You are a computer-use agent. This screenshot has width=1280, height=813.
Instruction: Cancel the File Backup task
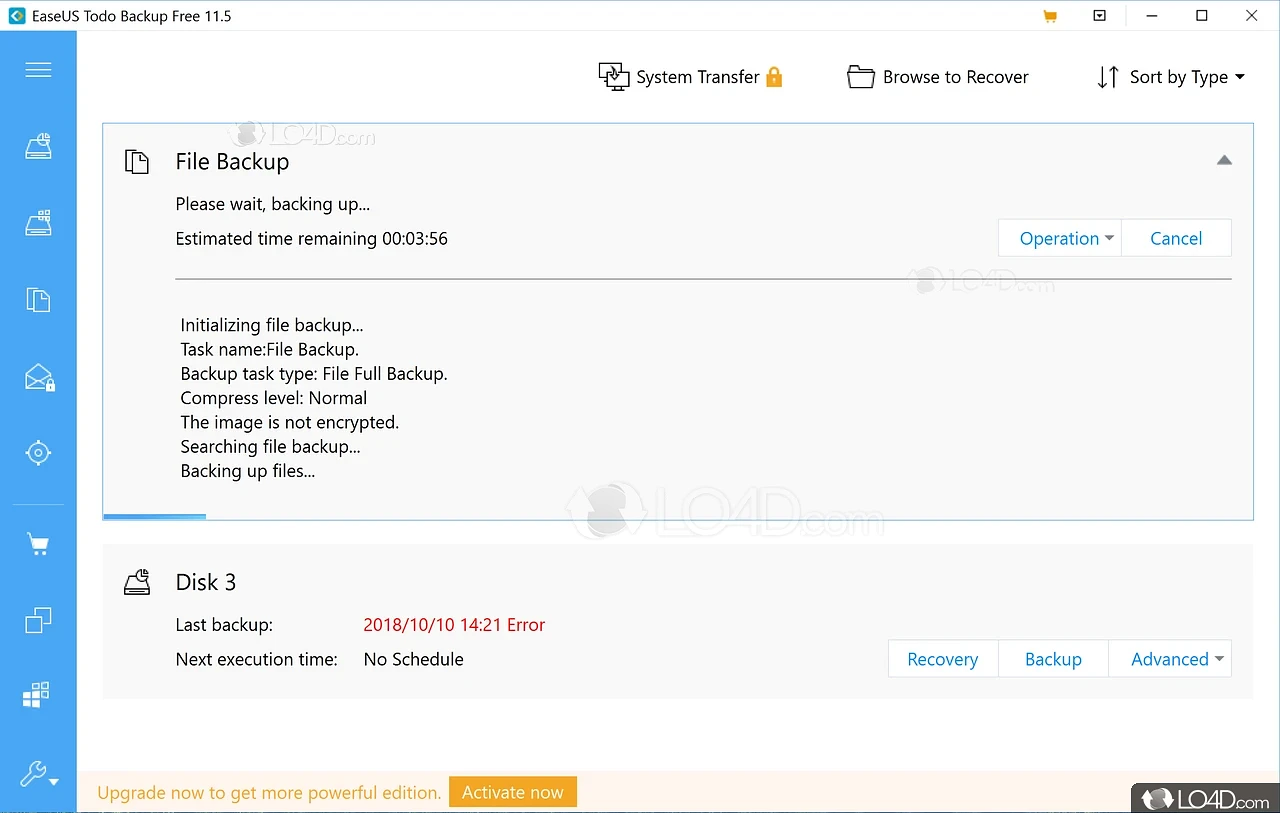pyautogui.click(x=1176, y=238)
